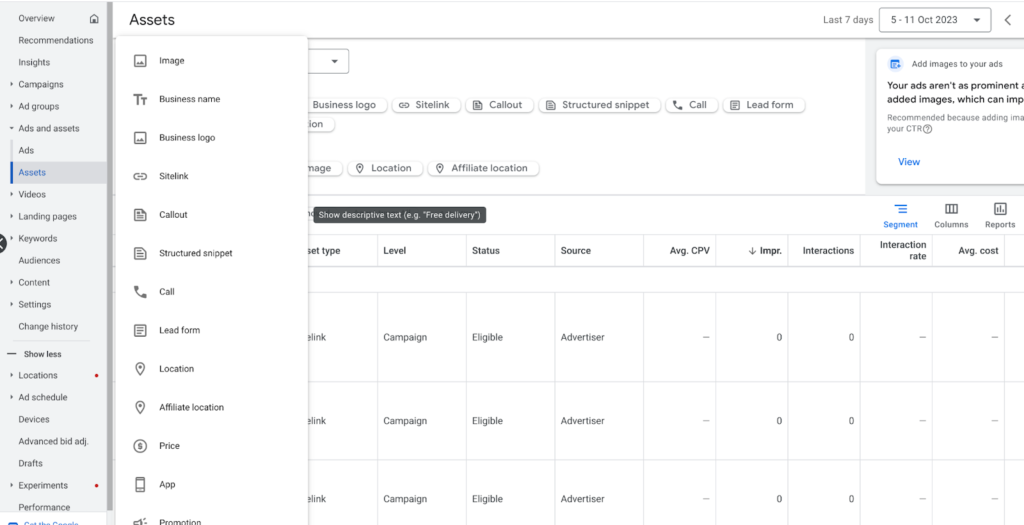Screen dimensions: 1024x525
Task: Click the Sitelink chain icon in the menu
Action: [x=140, y=176]
